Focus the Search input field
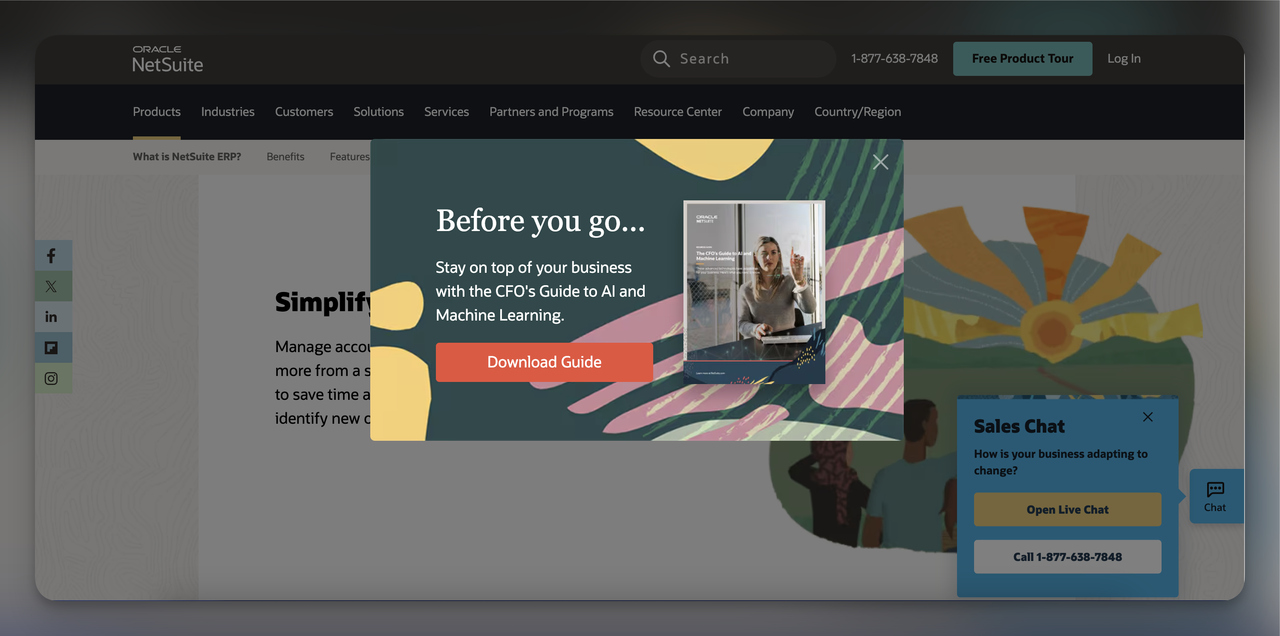The image size is (1280, 636). click(738, 59)
